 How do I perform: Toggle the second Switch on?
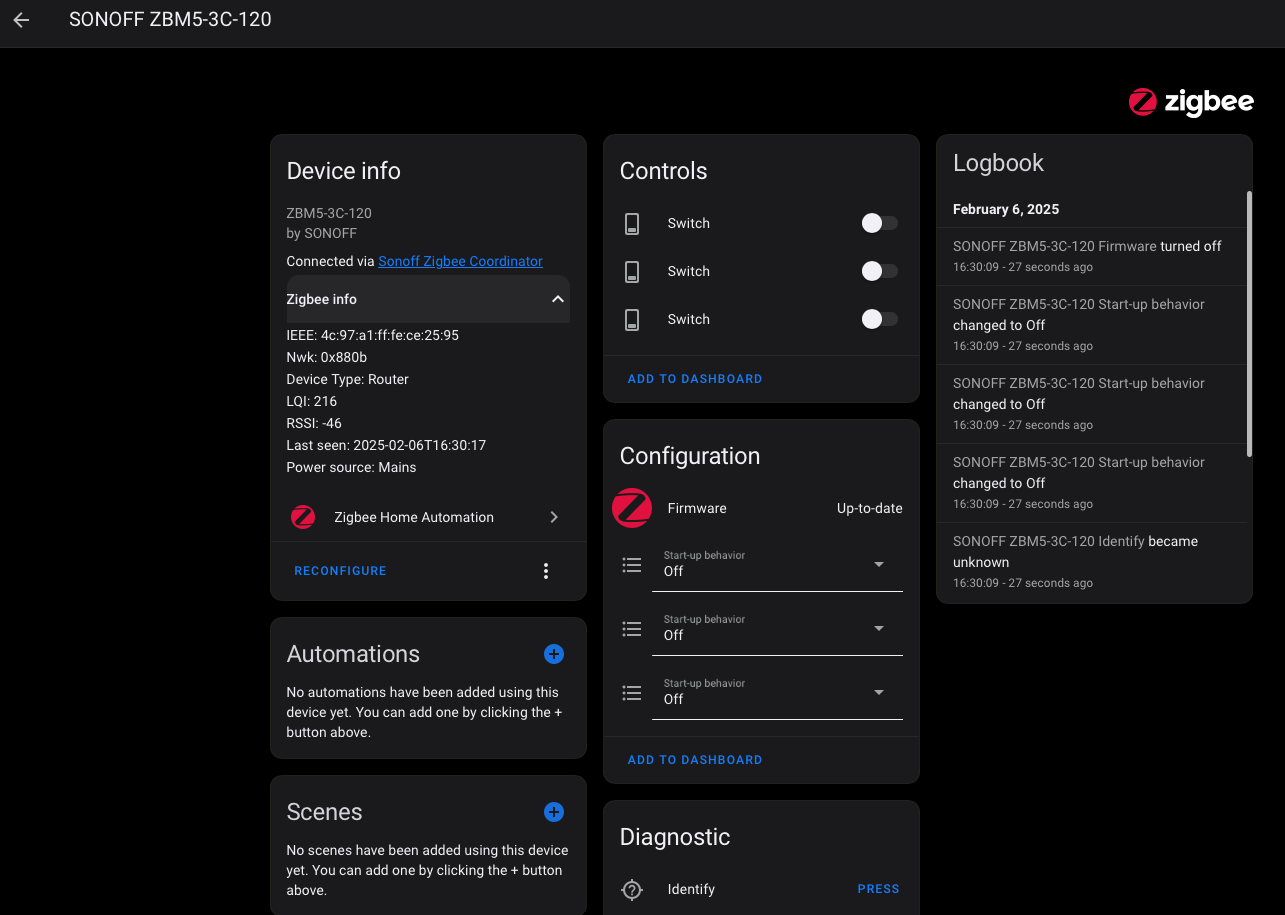[x=880, y=271]
